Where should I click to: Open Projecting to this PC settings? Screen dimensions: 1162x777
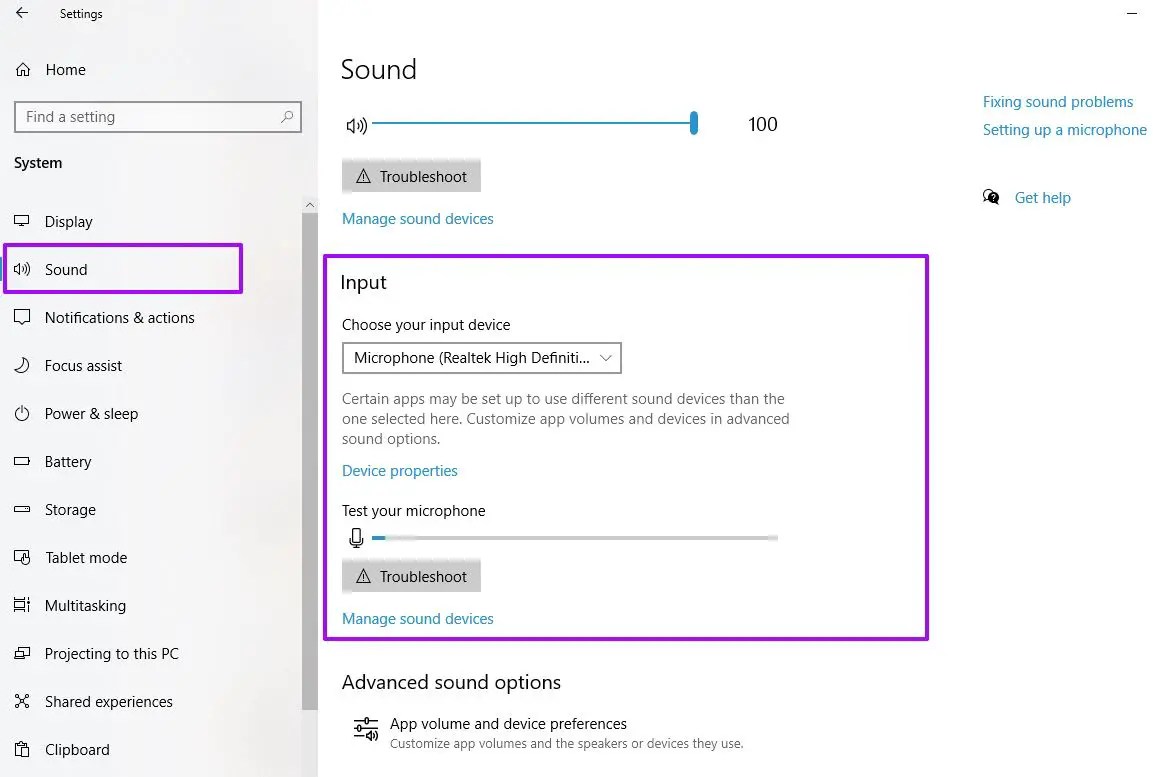pos(22,653)
